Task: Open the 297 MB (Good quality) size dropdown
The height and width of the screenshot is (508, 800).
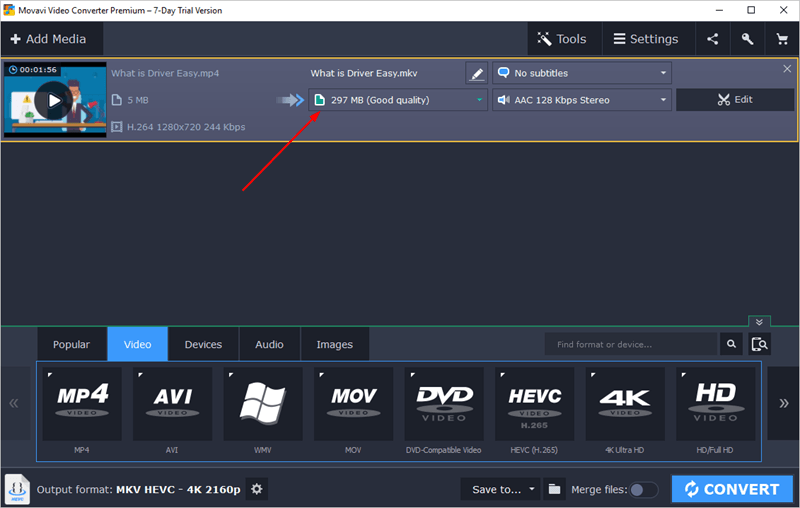Action: pyautogui.click(x=398, y=100)
